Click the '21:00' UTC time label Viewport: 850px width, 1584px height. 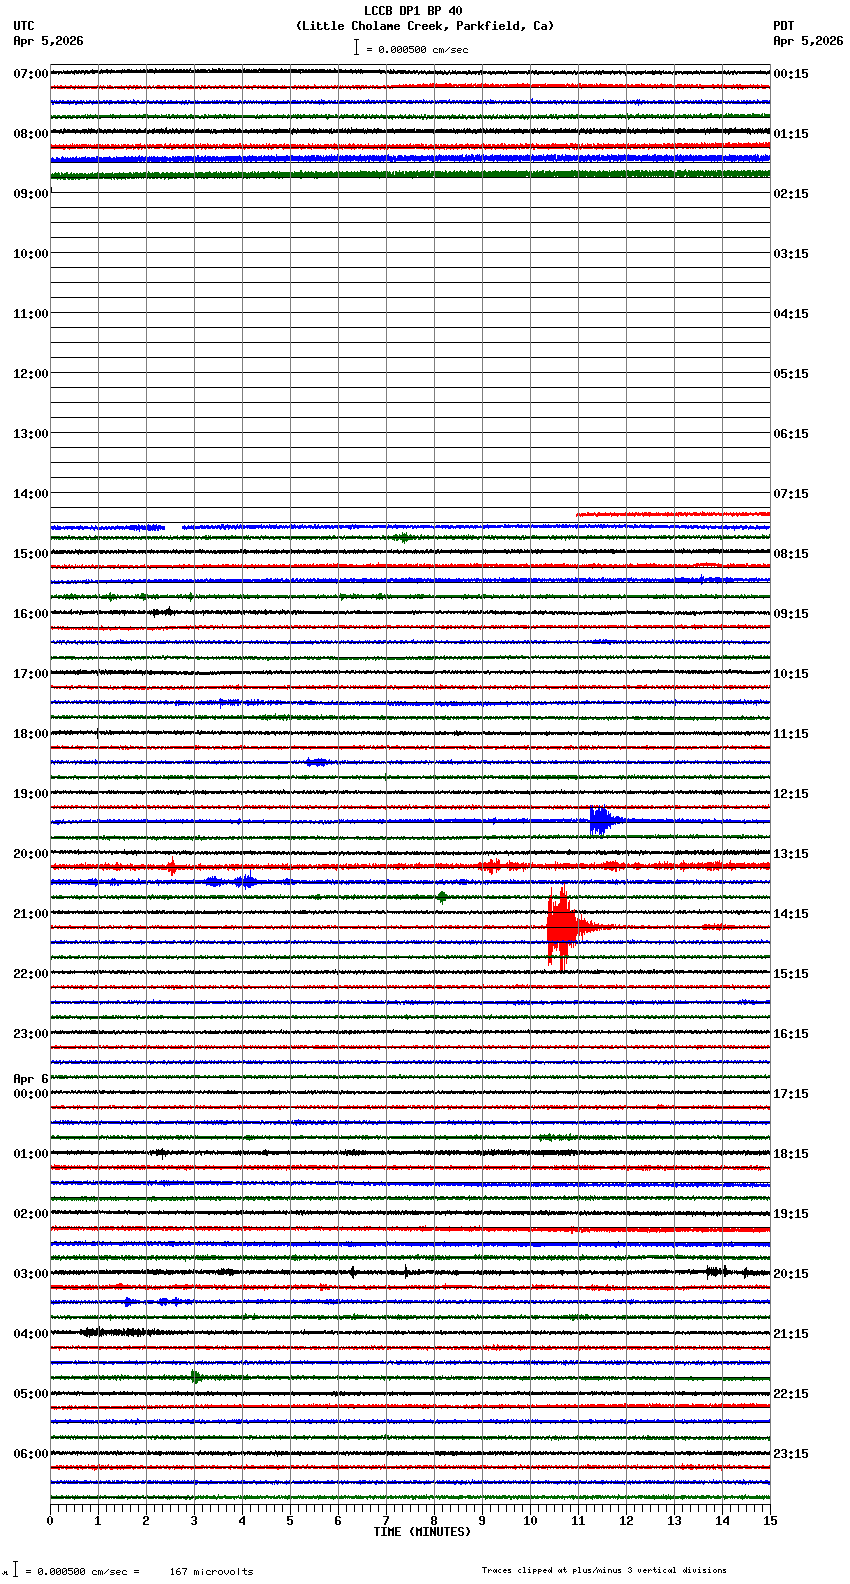point(31,914)
